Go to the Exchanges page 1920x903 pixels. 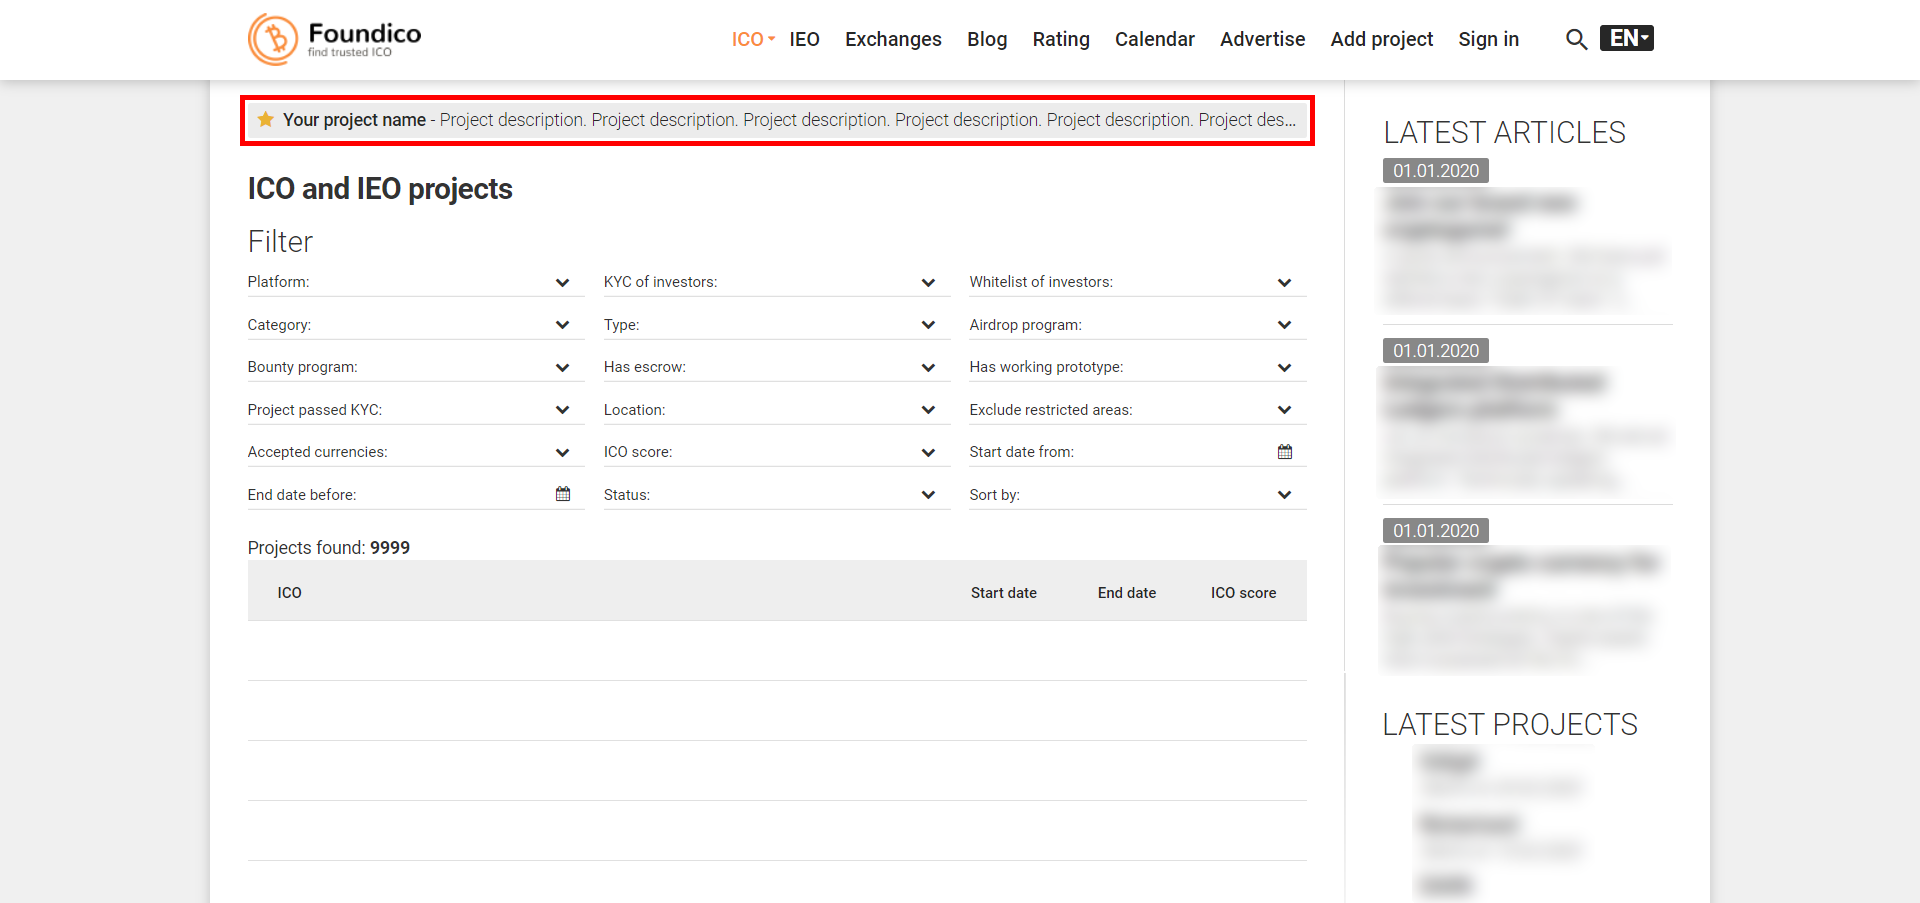point(893,39)
